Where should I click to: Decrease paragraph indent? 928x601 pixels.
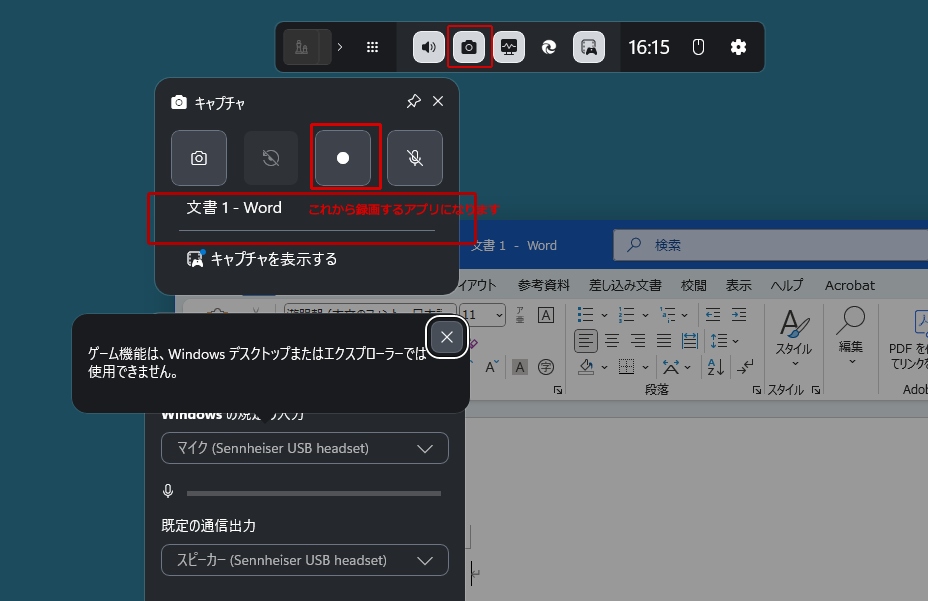[x=713, y=314]
